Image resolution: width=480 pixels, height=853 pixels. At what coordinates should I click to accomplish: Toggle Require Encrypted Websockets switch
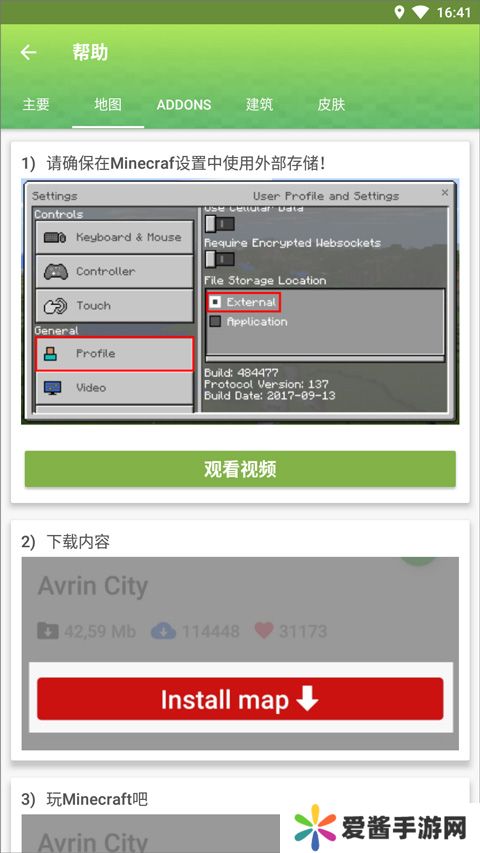tap(219, 259)
